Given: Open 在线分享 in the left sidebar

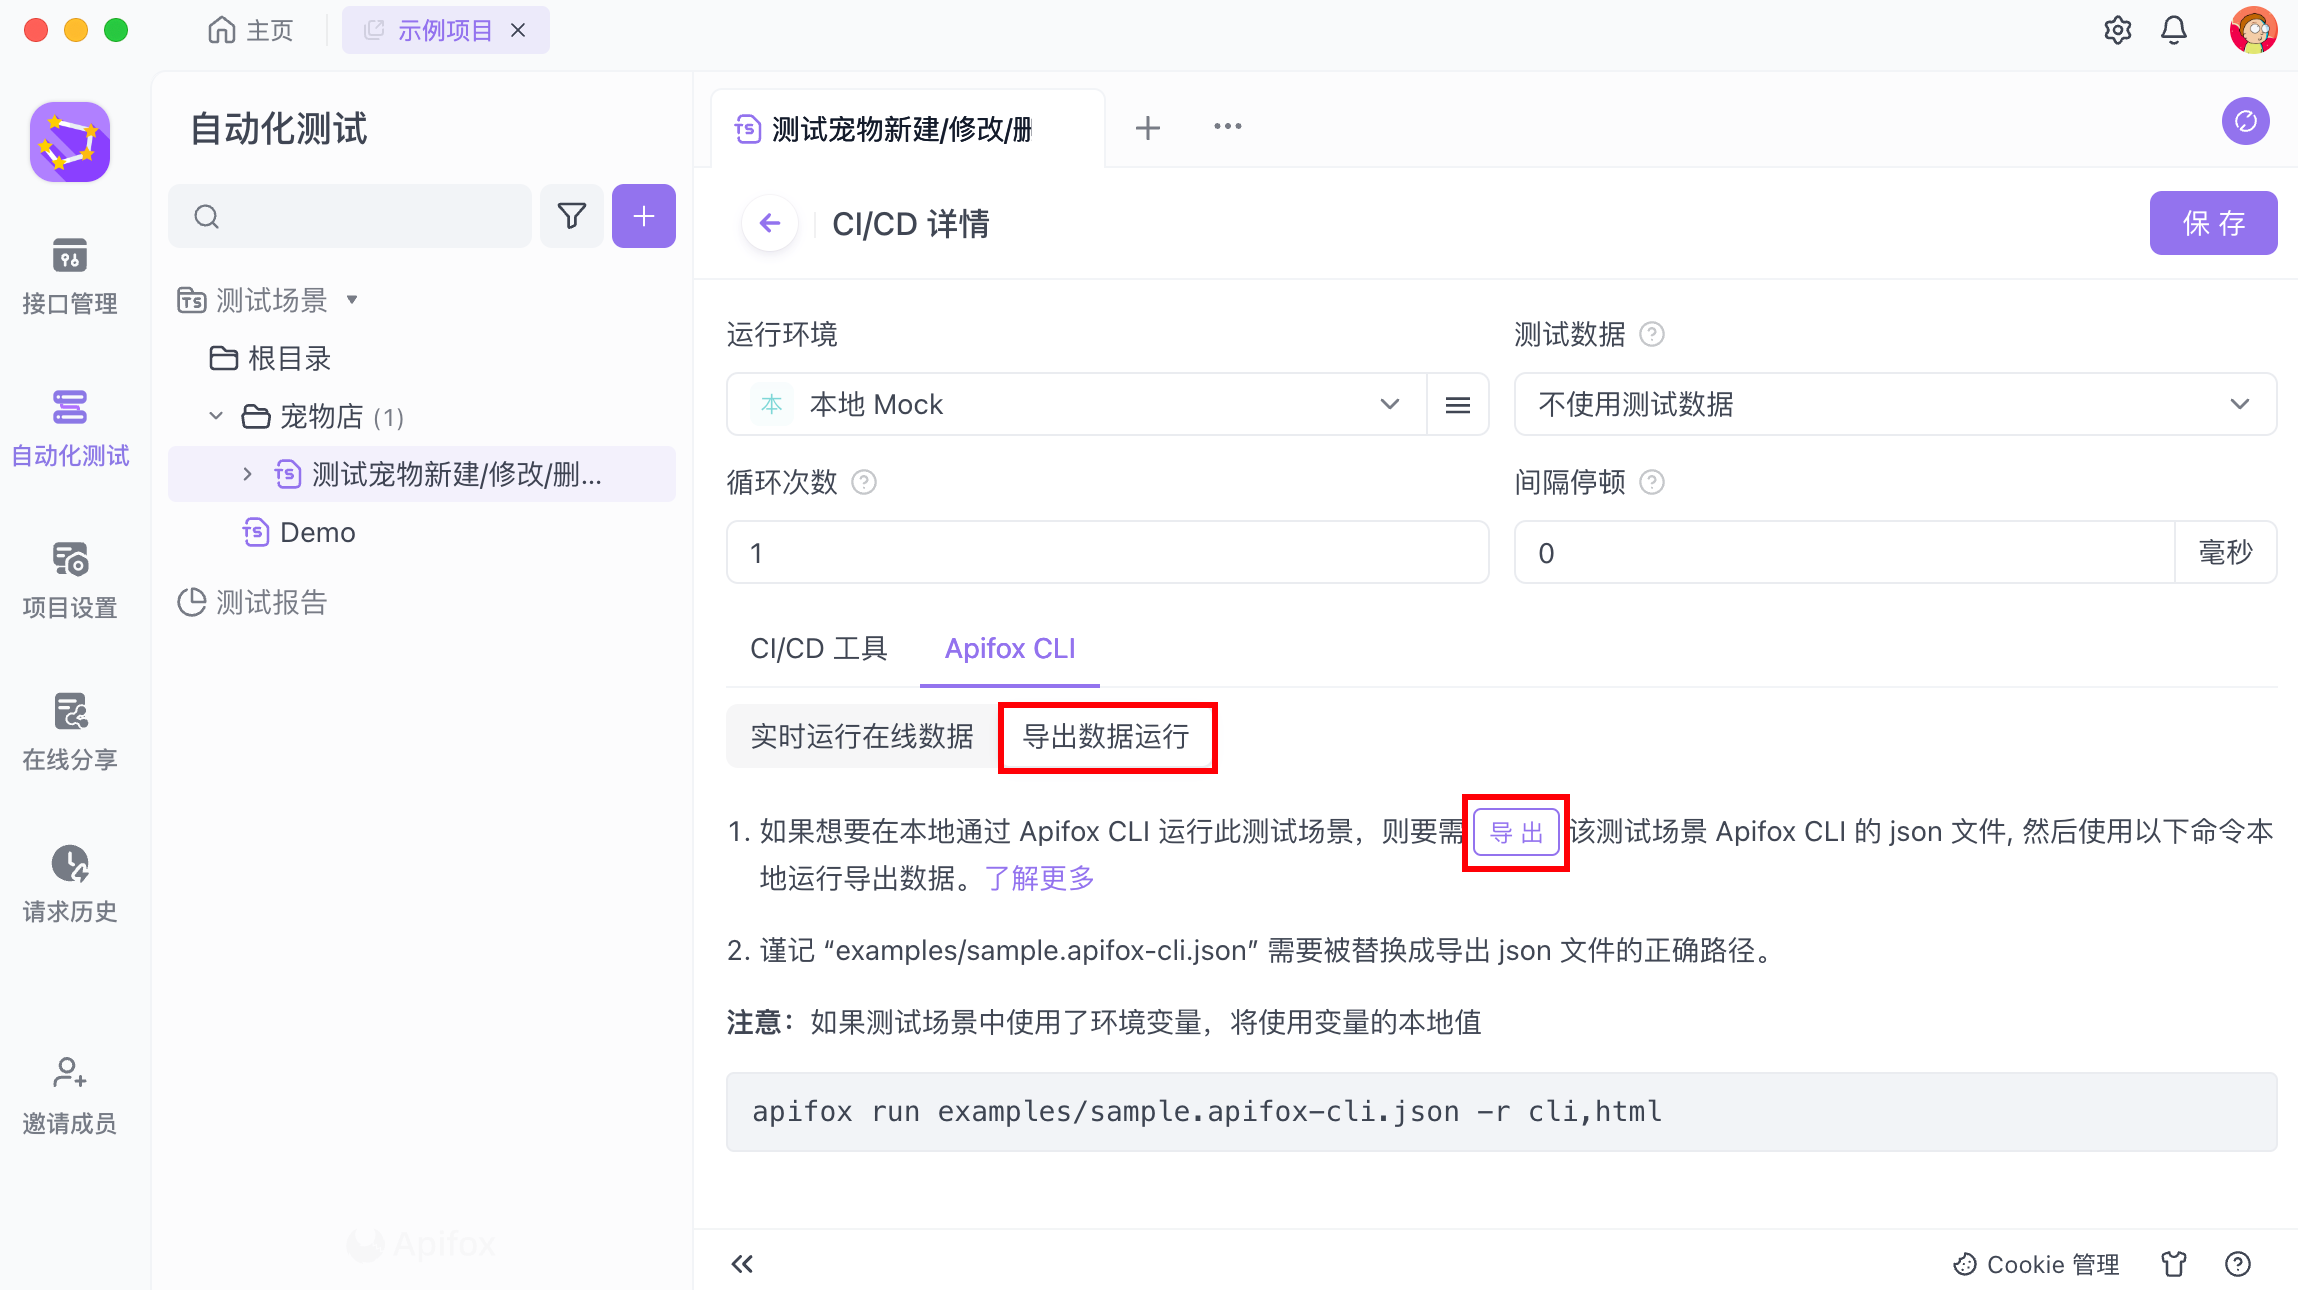Looking at the screenshot, I should point(69,732).
